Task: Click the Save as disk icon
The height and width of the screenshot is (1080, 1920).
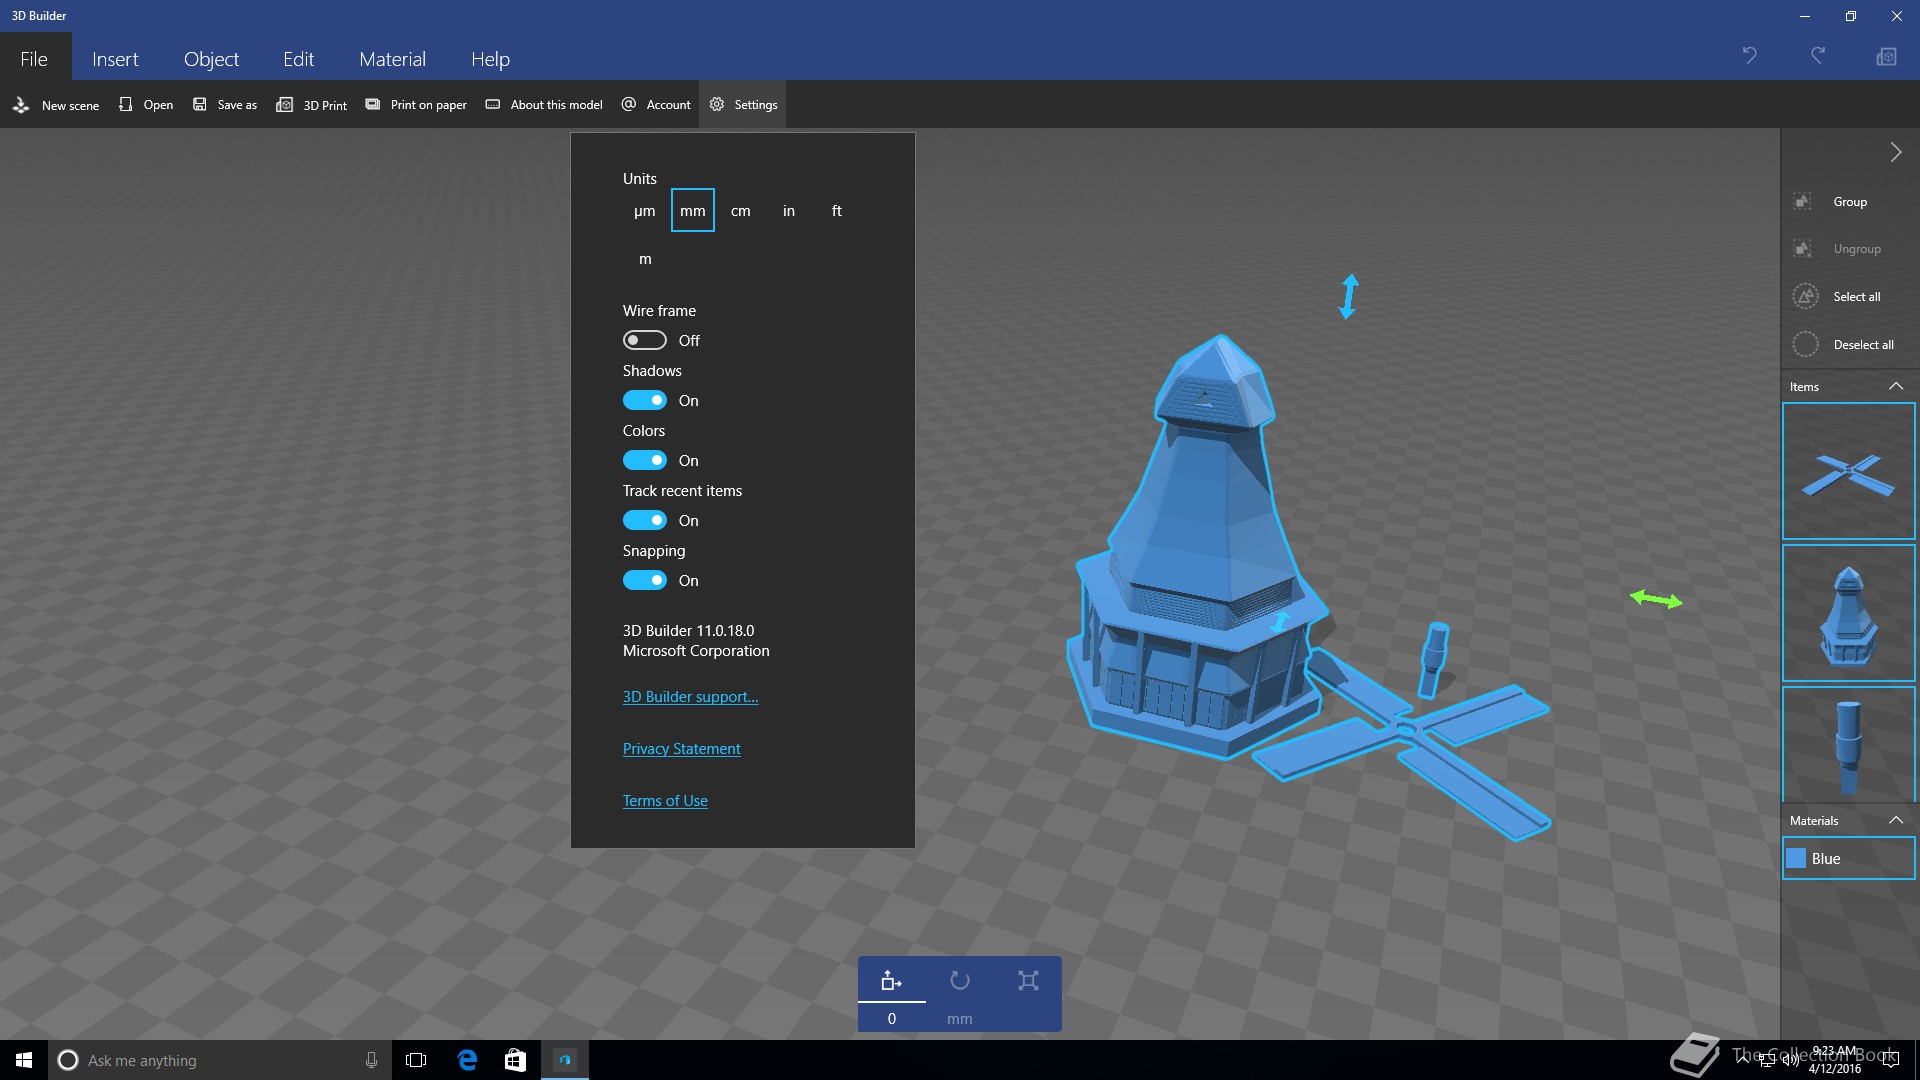Action: (x=200, y=104)
